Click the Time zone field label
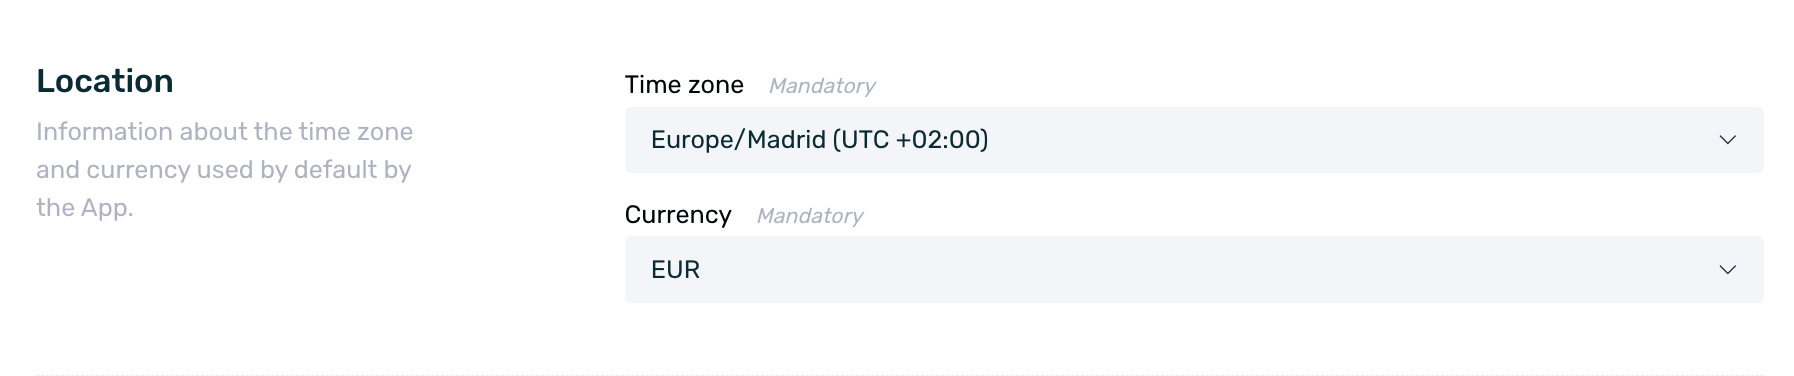 tap(684, 85)
